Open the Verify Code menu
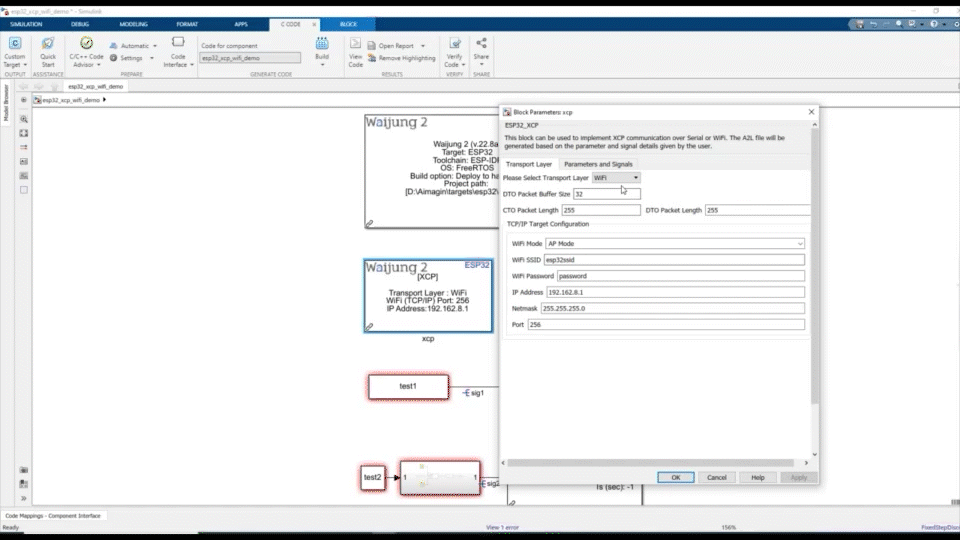The height and width of the screenshot is (540, 960). point(454,53)
